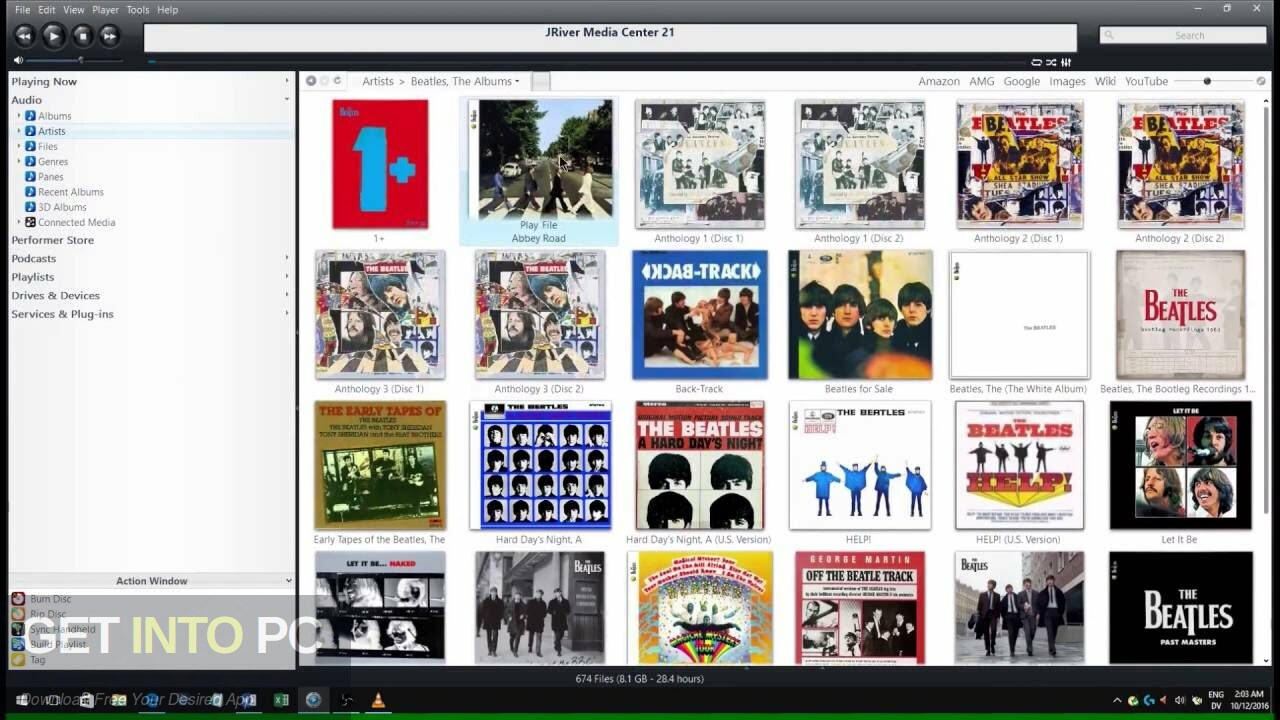The height and width of the screenshot is (720, 1280).
Task: Open the Wiki link
Action: [x=1105, y=81]
